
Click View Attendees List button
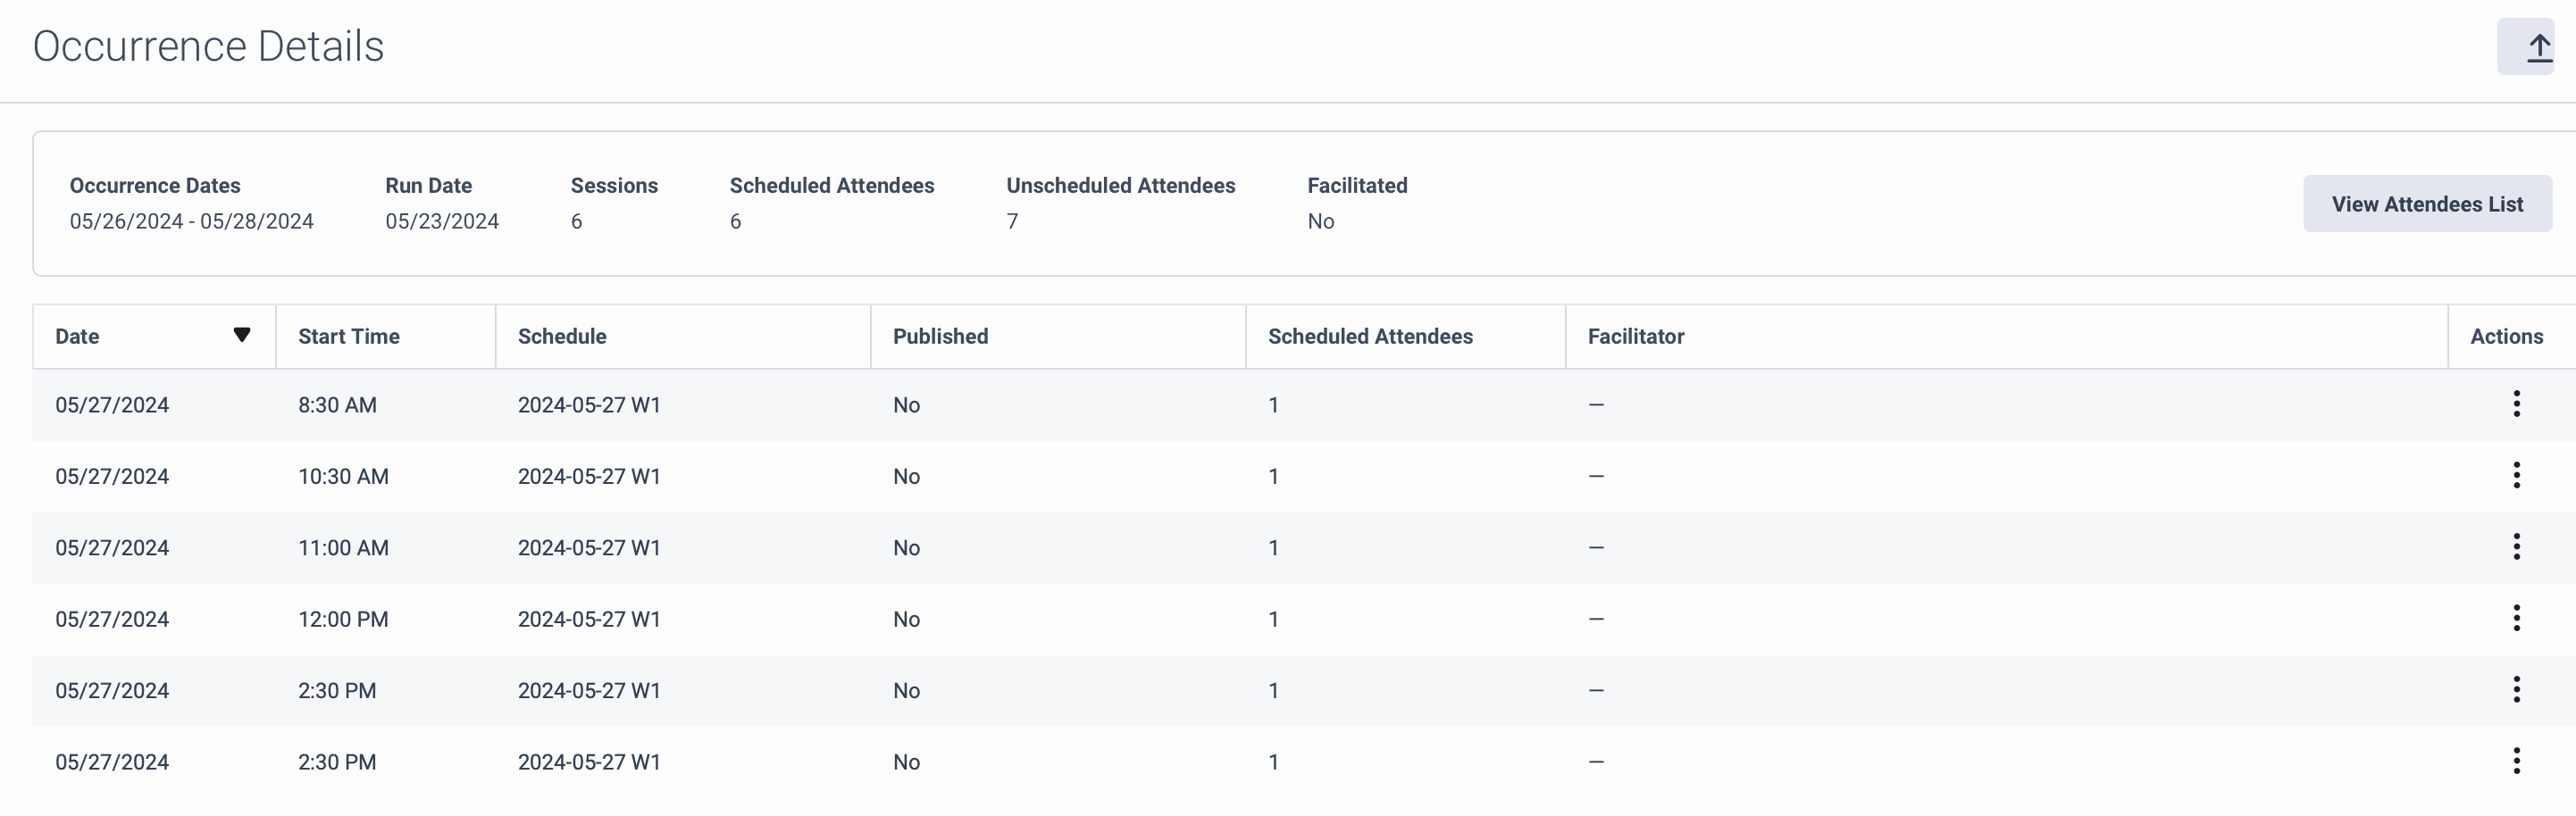point(2426,204)
